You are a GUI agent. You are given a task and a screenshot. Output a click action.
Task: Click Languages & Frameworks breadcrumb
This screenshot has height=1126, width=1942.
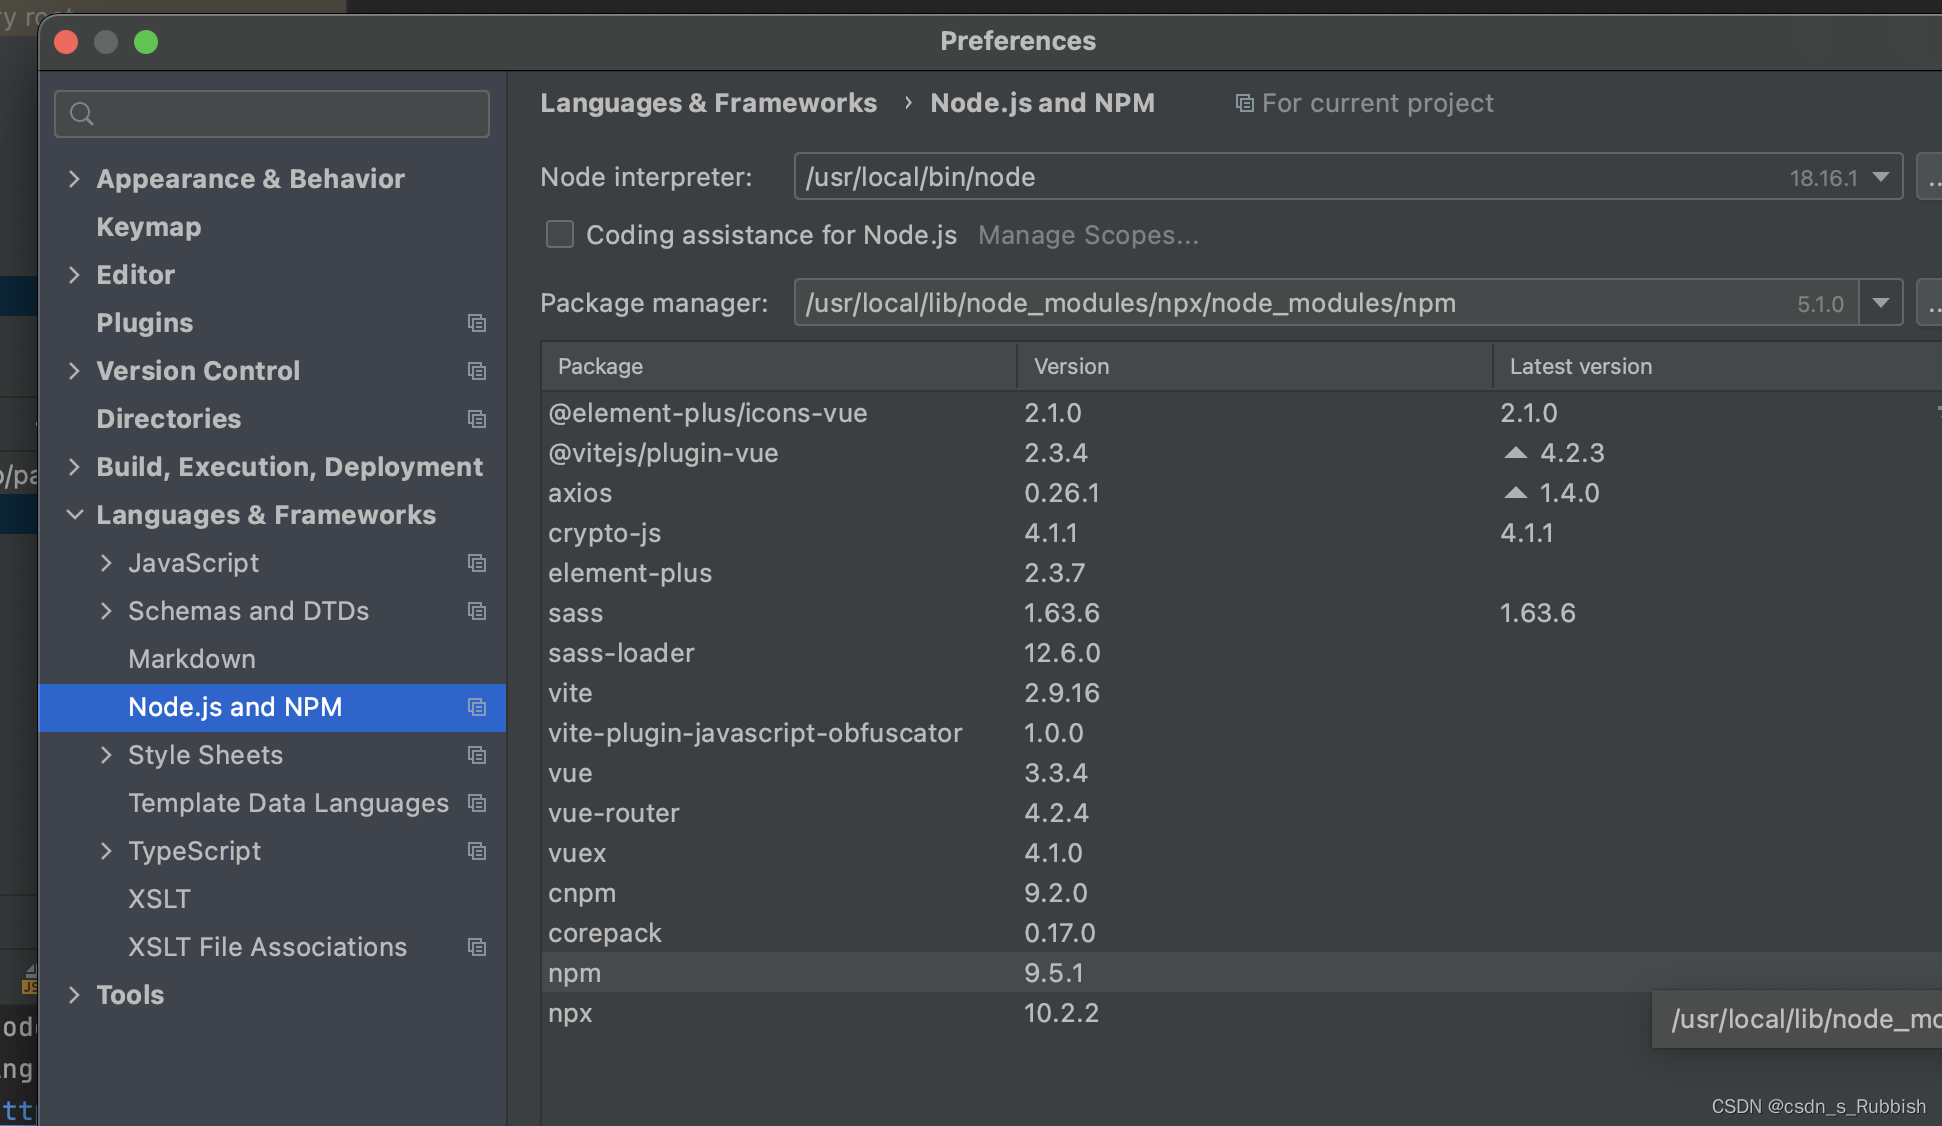tap(708, 103)
